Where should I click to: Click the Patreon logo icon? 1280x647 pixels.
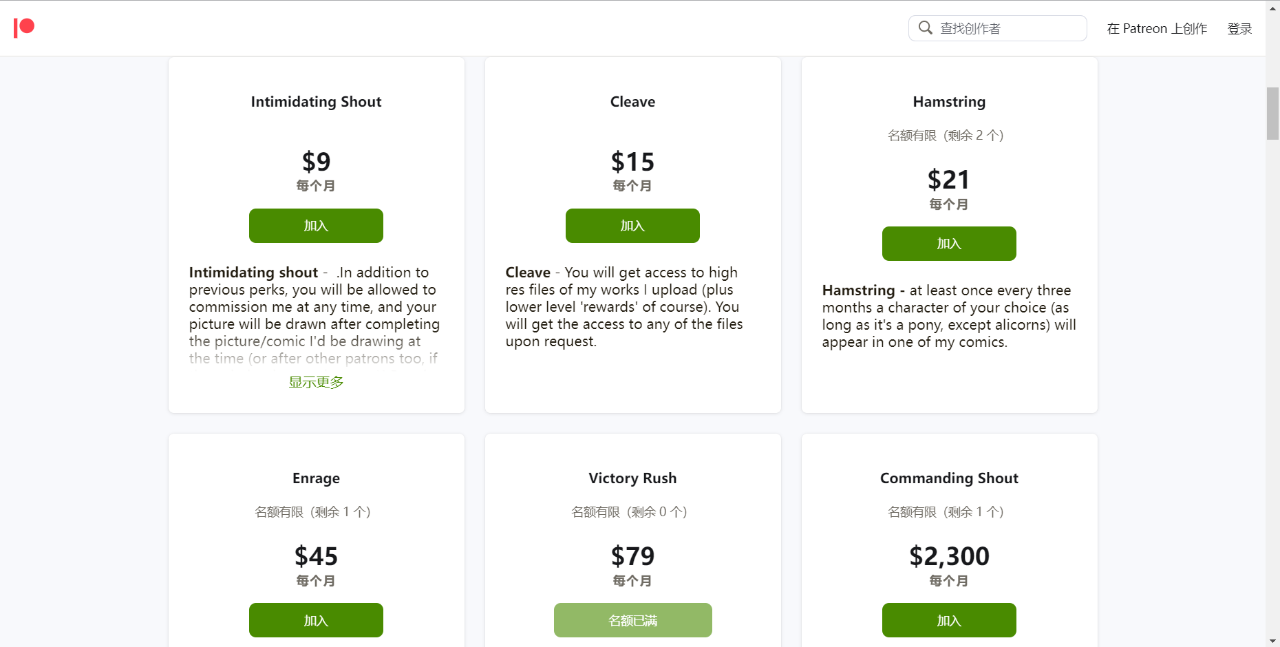pos(24,28)
